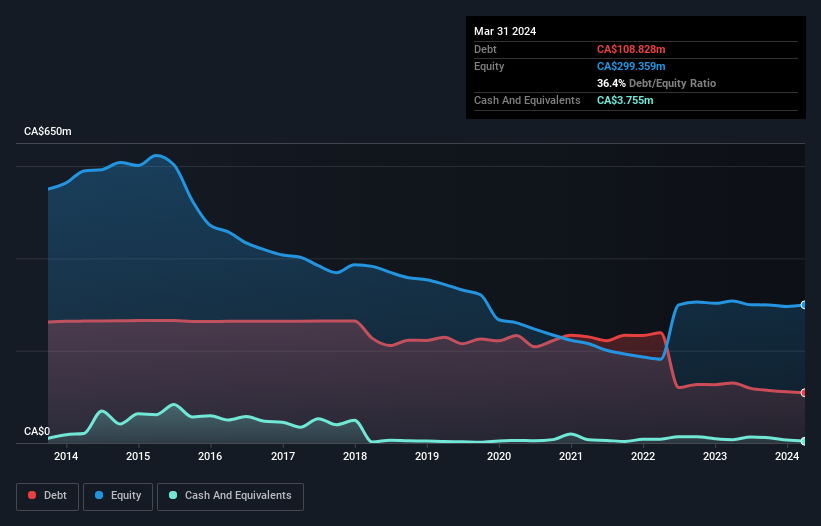Screen dimensions: 821x526
Task: Click the CA$108.828m debt value
Action: pyautogui.click(x=631, y=49)
